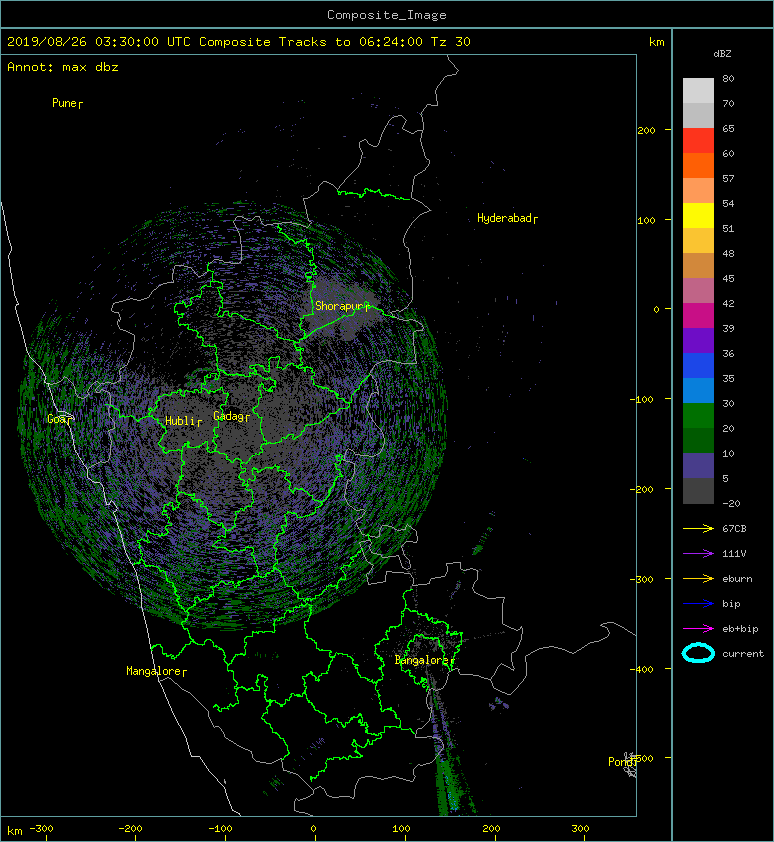This screenshot has width=774, height=842.
Task: Click the -300 tick on vertical axis
Action: pos(641,579)
